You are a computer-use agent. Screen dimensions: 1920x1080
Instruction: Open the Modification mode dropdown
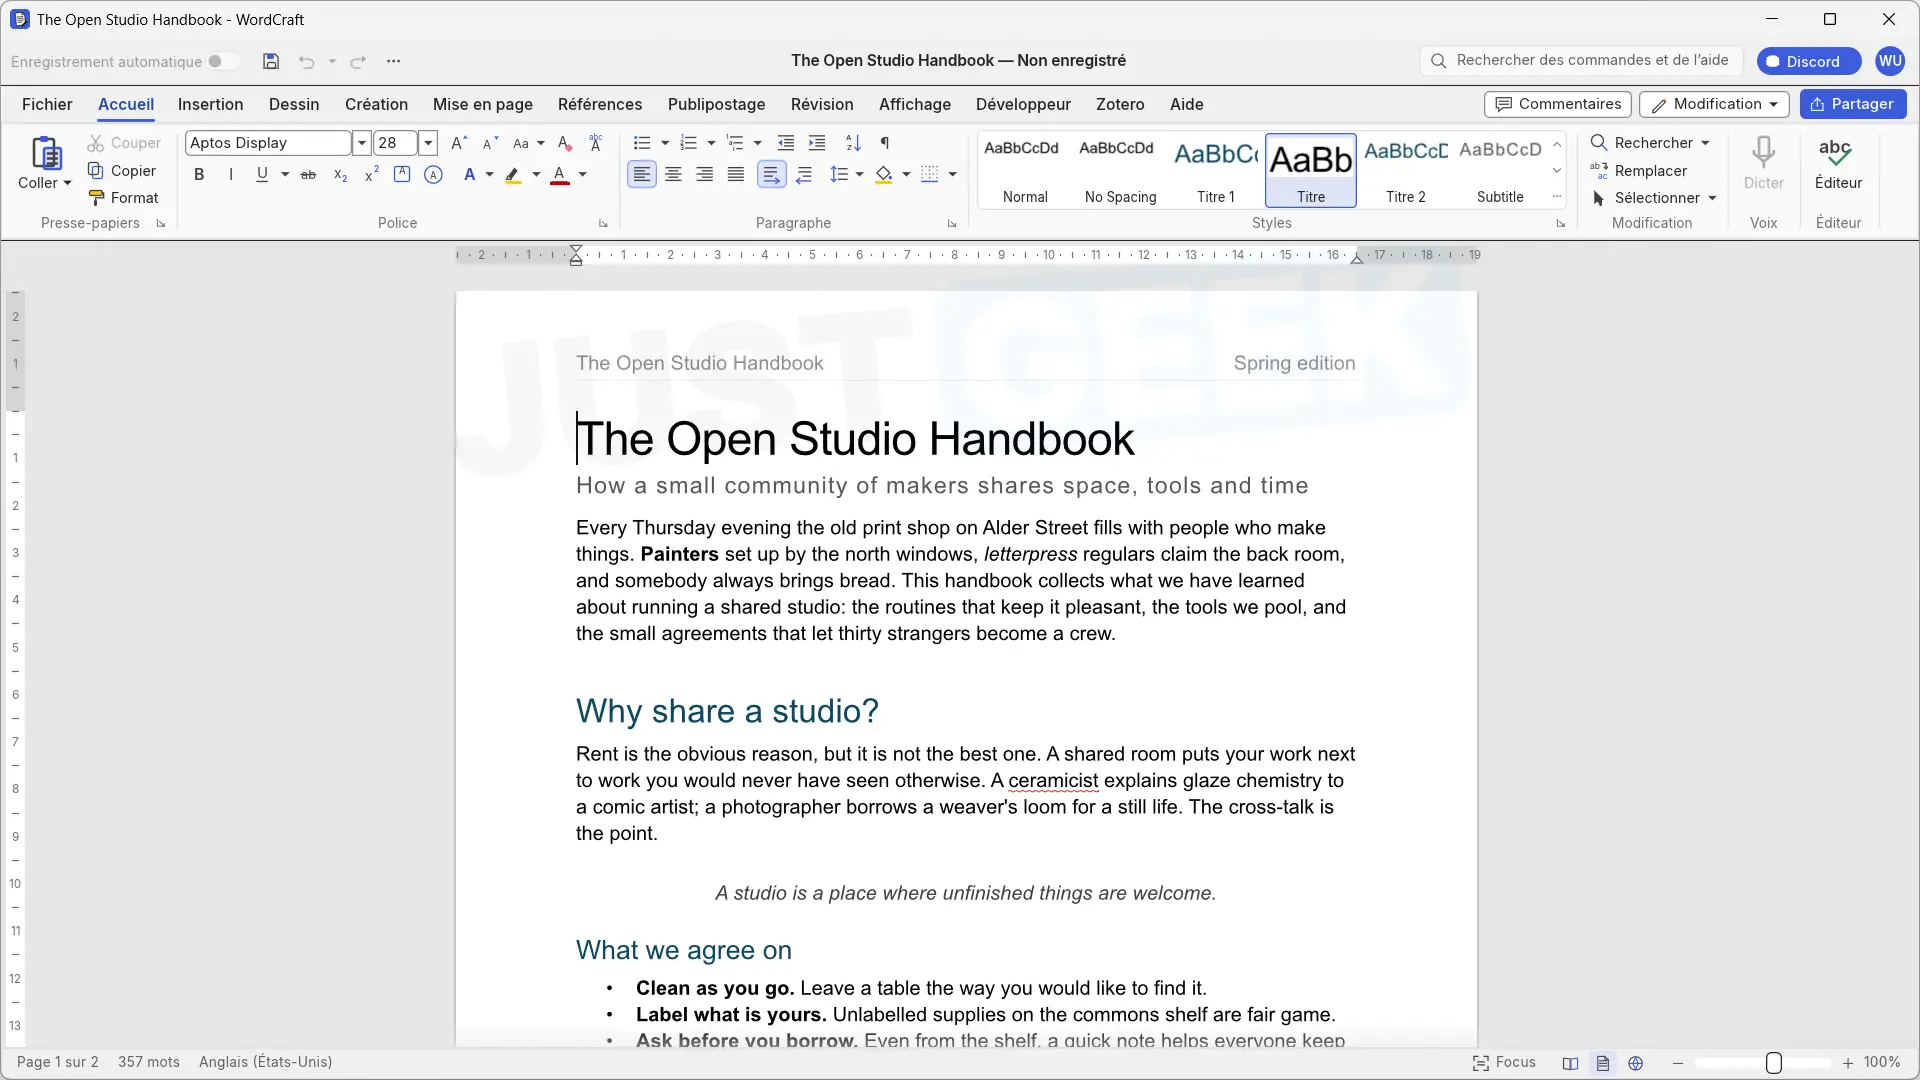point(1715,104)
